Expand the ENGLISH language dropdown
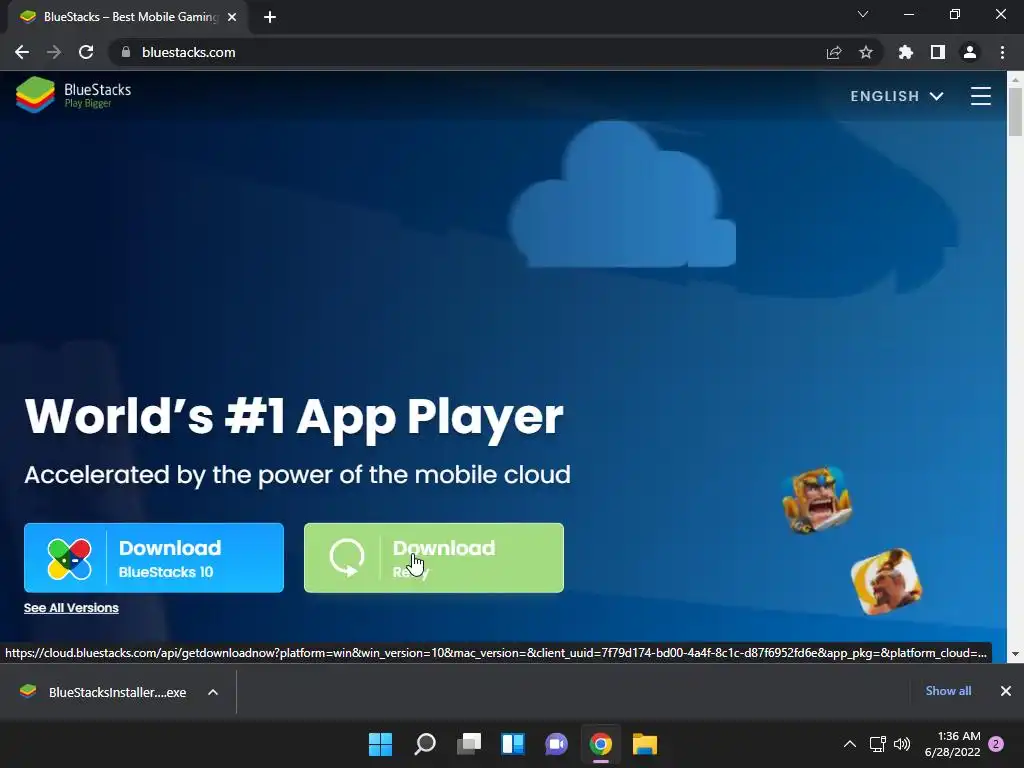This screenshot has height=768, width=1024. click(897, 96)
